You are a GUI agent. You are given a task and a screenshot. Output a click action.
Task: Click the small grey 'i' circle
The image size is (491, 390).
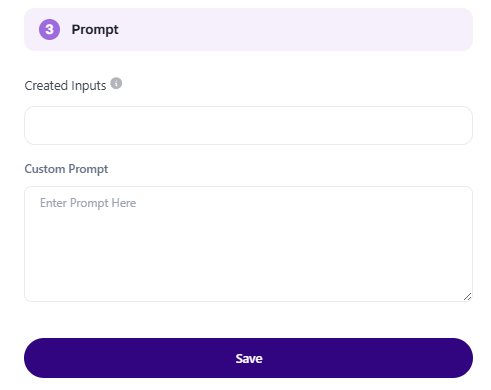(116, 83)
